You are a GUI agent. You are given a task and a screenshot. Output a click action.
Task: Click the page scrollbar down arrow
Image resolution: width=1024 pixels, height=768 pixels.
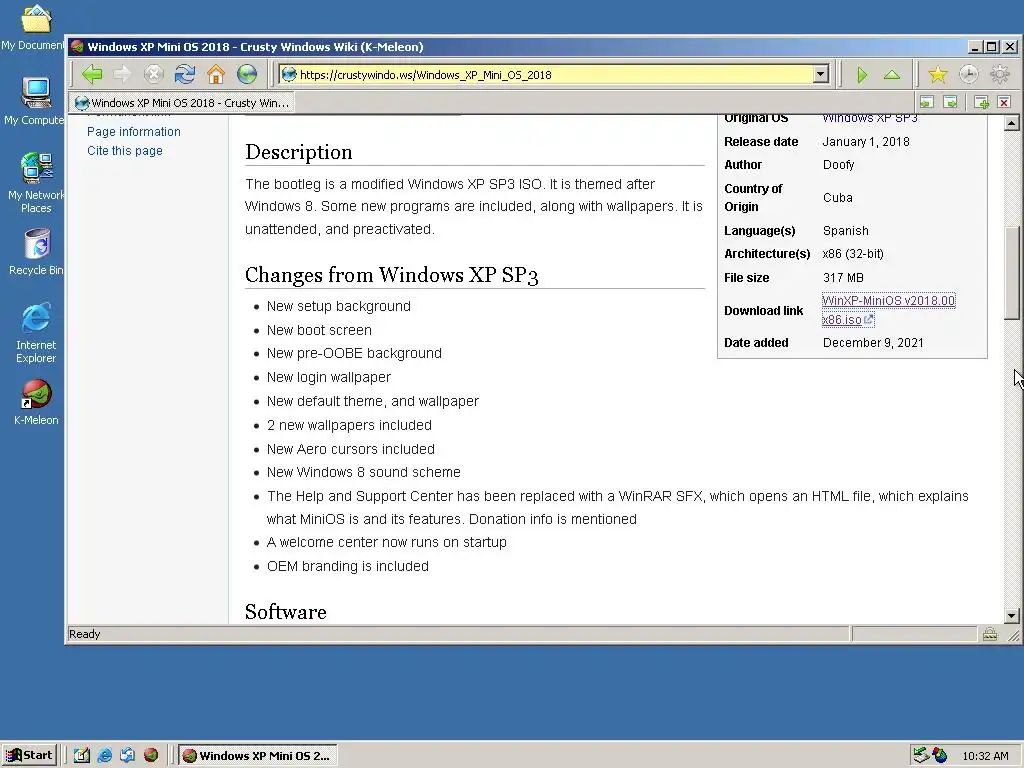pyautogui.click(x=1012, y=615)
